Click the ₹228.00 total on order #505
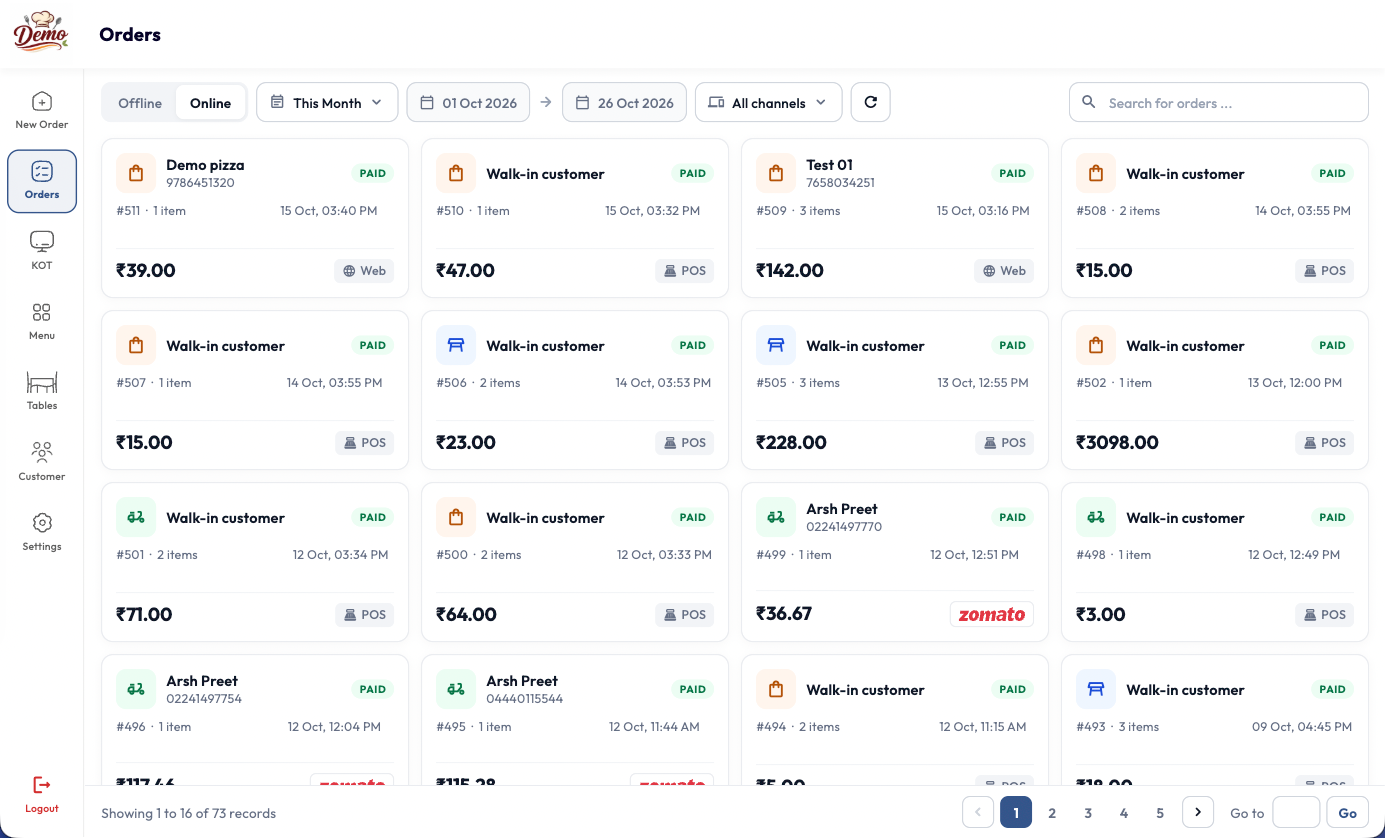This screenshot has width=1385, height=838. pyautogui.click(x=792, y=443)
